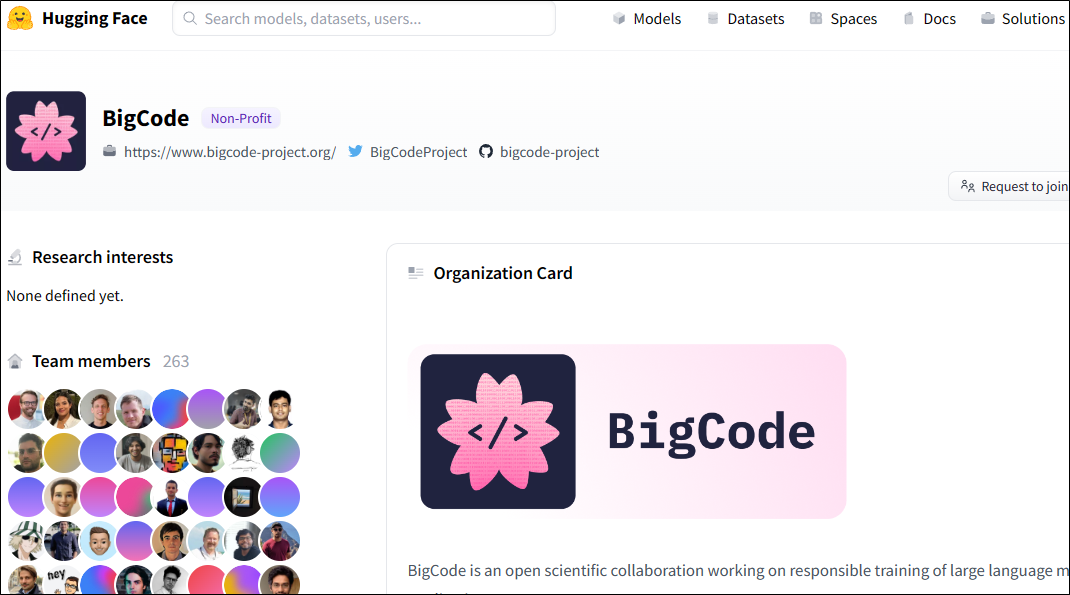Click the BigCode organization avatar logo
This screenshot has width=1070, height=595.
46,131
